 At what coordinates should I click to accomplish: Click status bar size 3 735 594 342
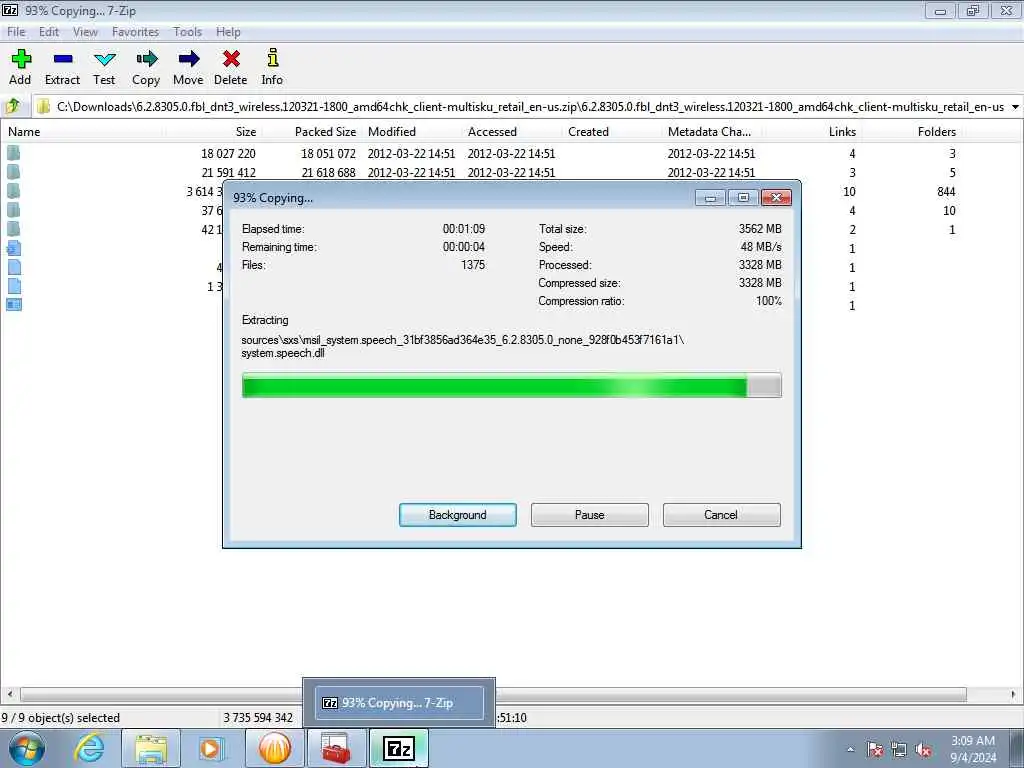click(258, 718)
